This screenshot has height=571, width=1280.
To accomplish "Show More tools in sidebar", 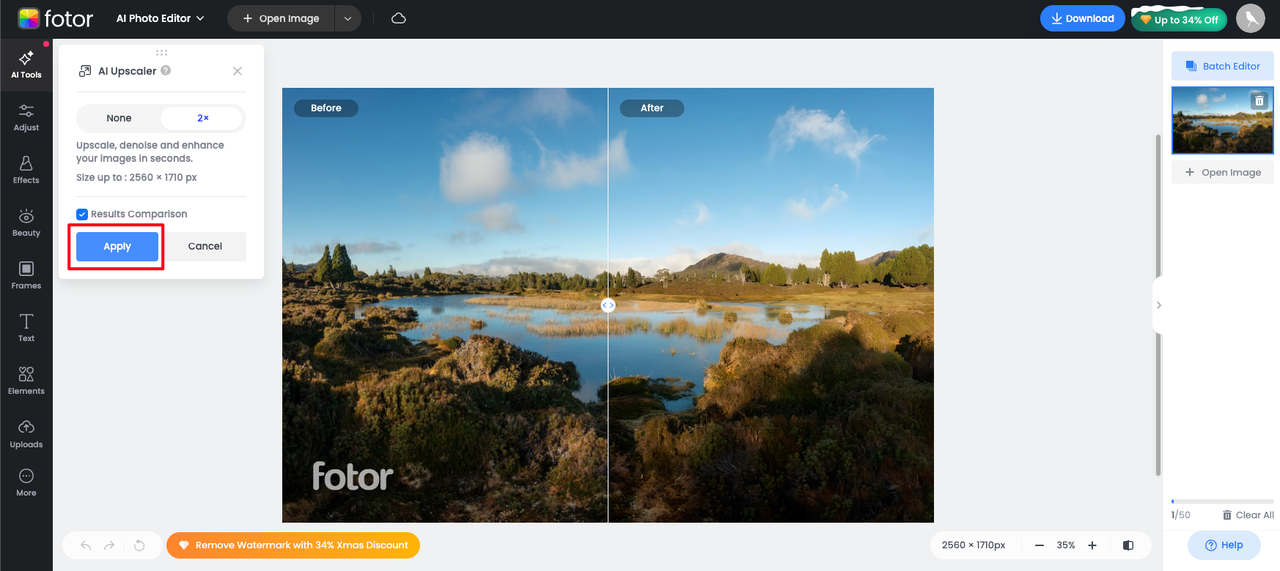I will [x=26, y=483].
